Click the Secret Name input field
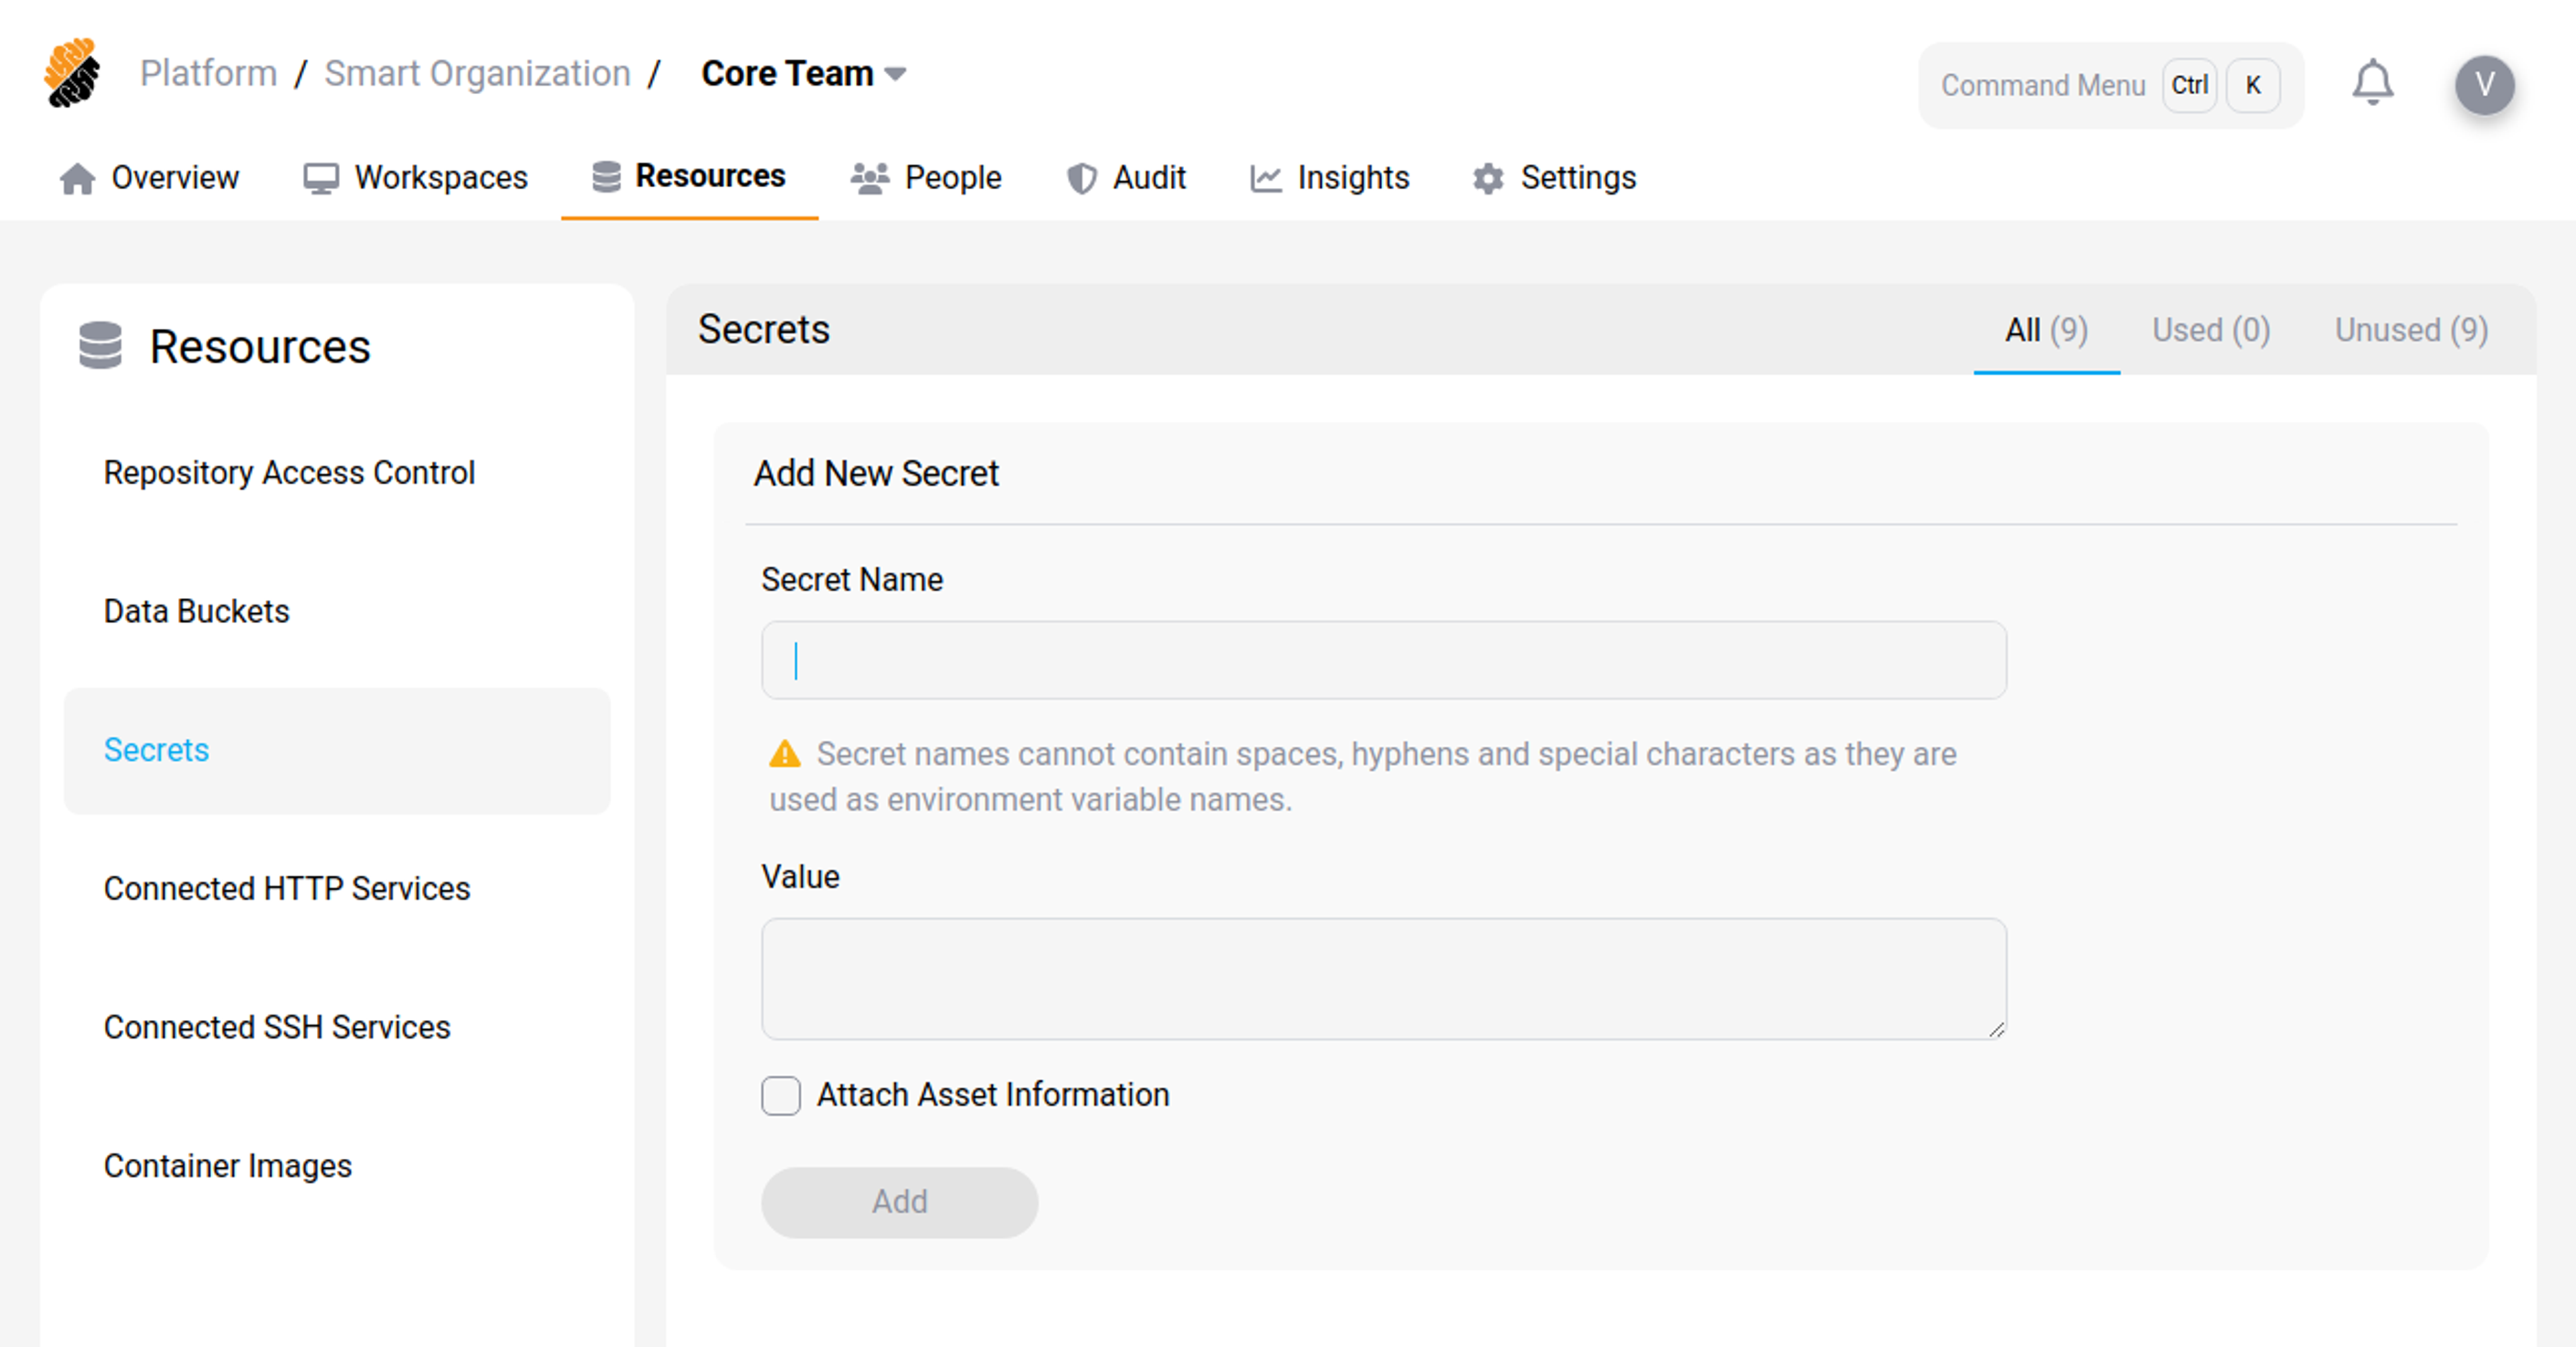This screenshot has height=1347, width=2576. tap(1383, 660)
